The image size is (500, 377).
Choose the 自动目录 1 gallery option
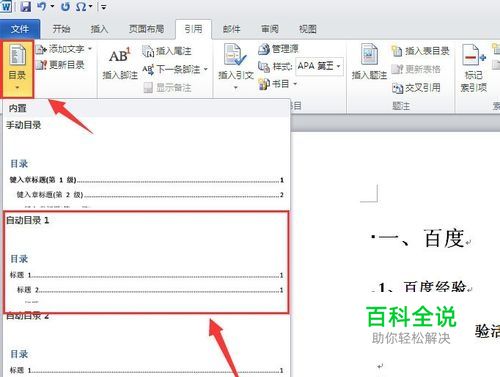pyautogui.click(x=147, y=262)
